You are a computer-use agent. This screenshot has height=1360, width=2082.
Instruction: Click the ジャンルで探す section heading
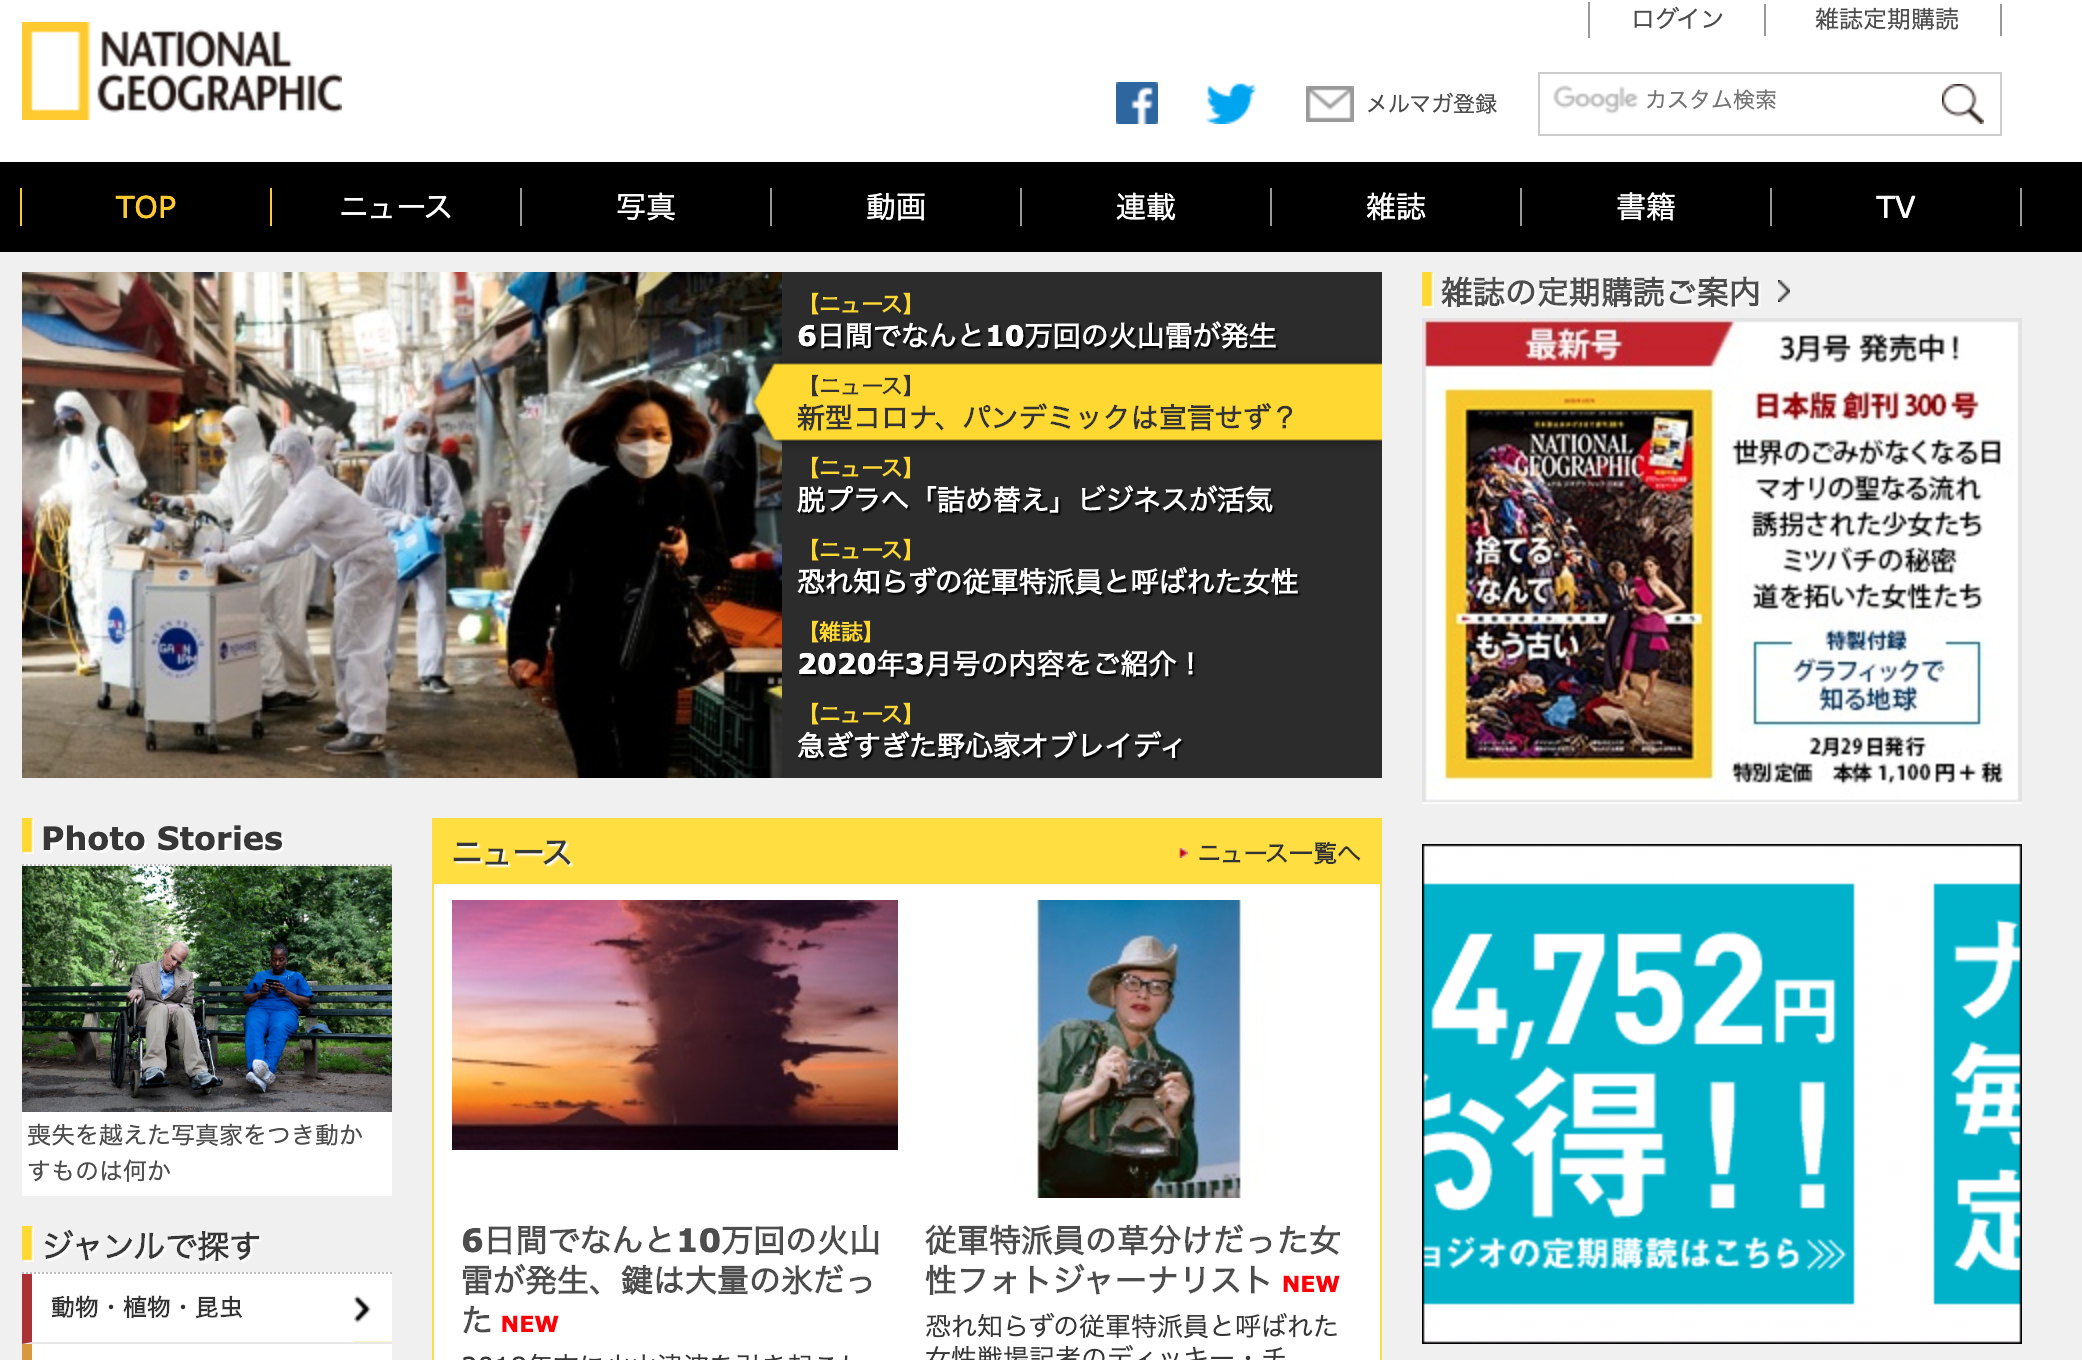[x=151, y=1245]
